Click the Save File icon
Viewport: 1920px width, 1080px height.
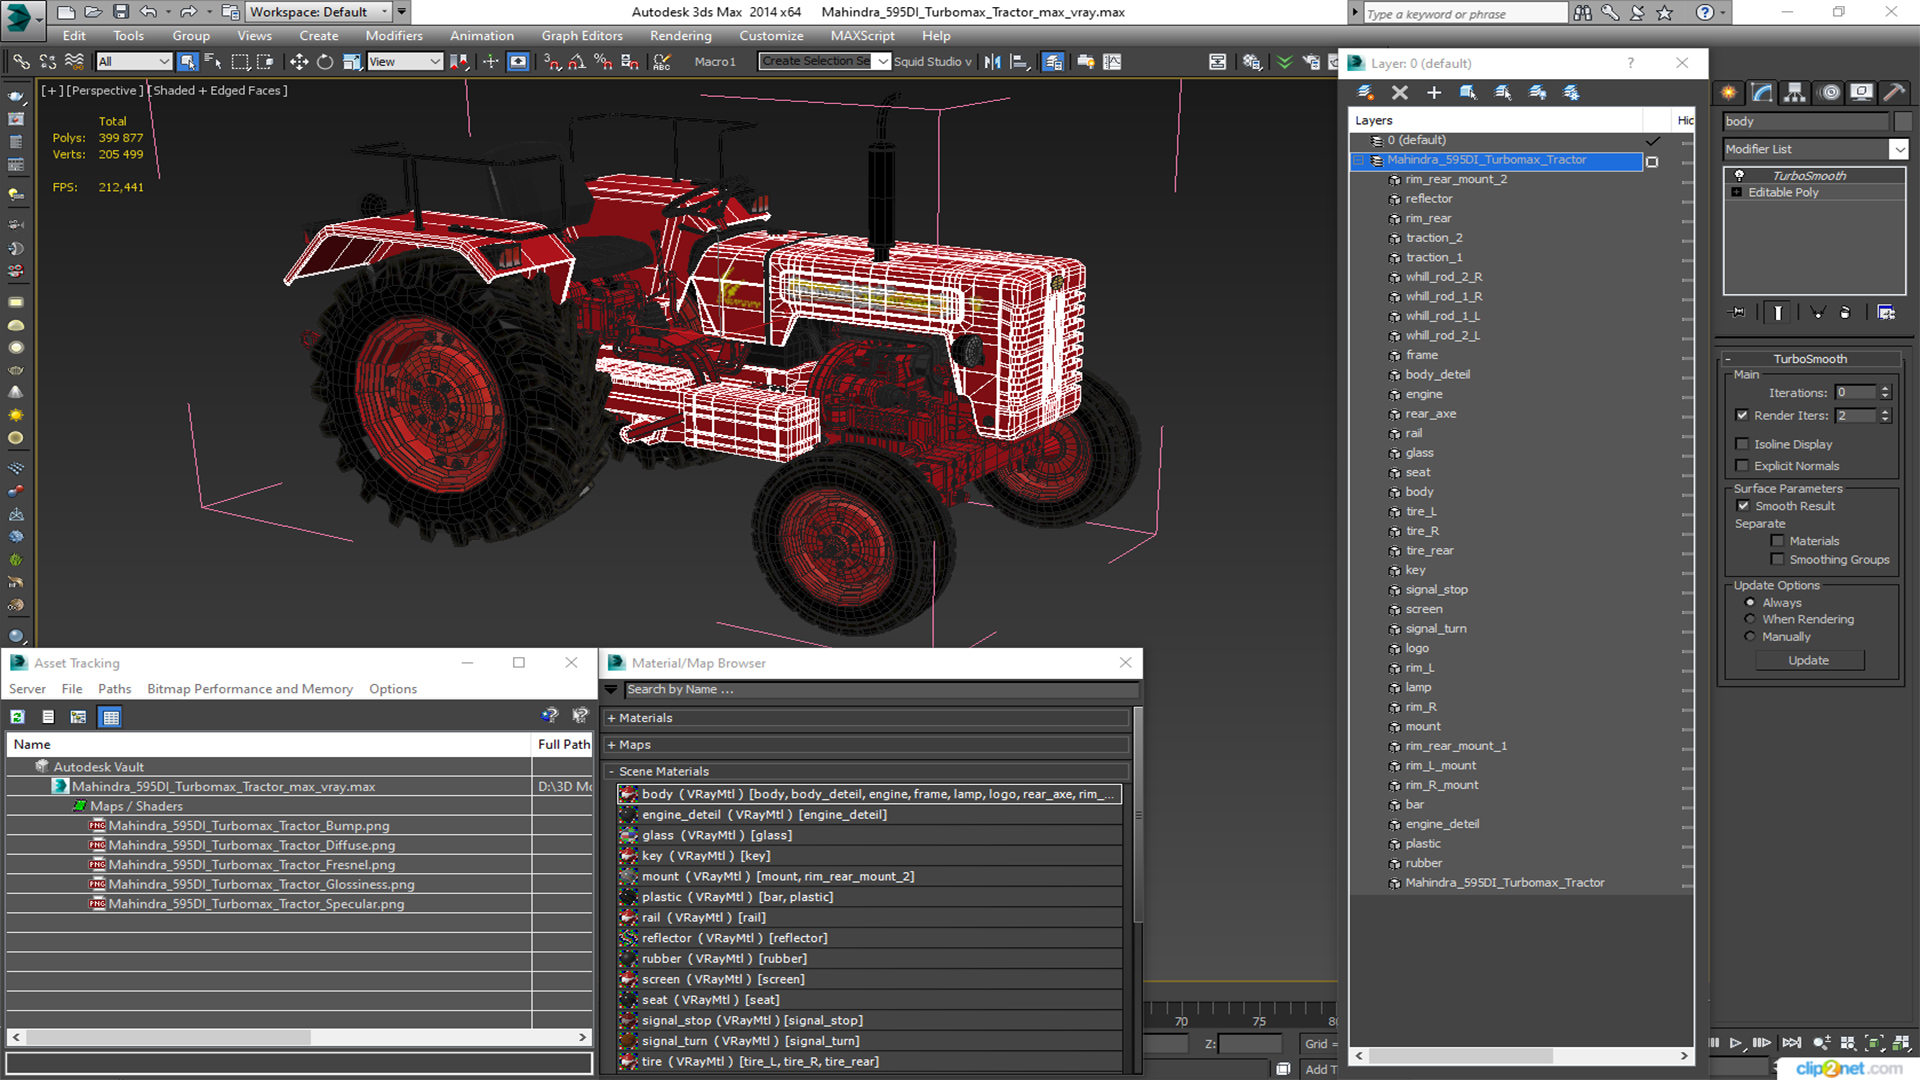[121, 12]
